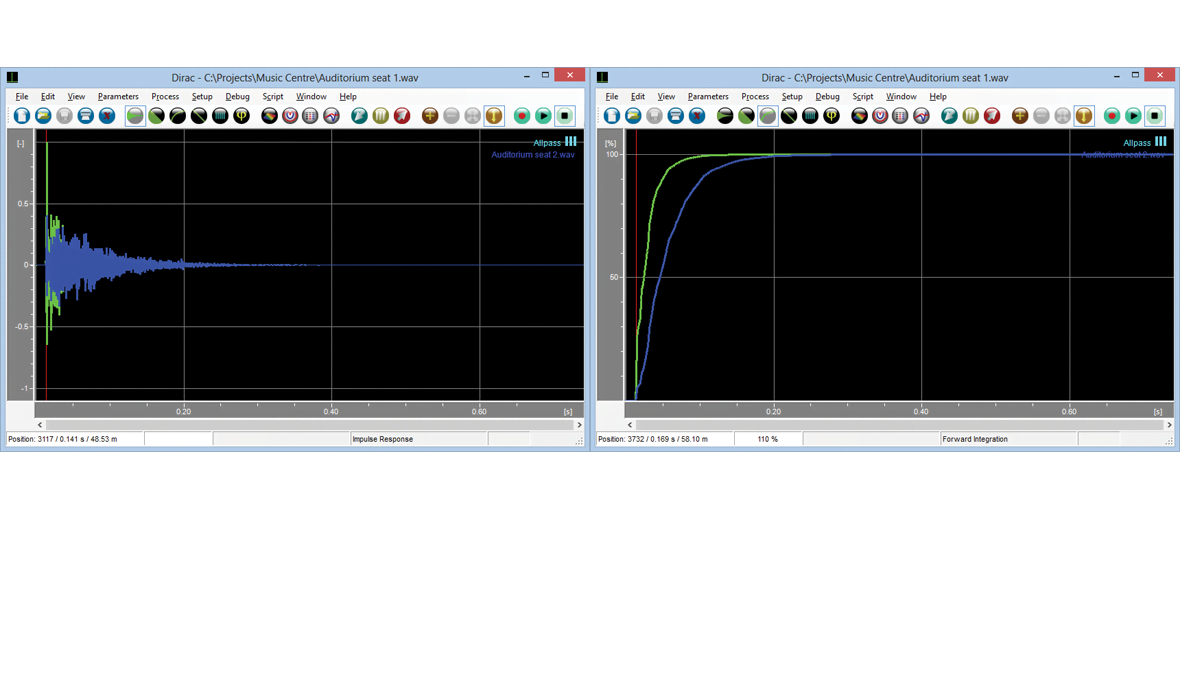Click the New file icon in the Impulse Response window

22,116
